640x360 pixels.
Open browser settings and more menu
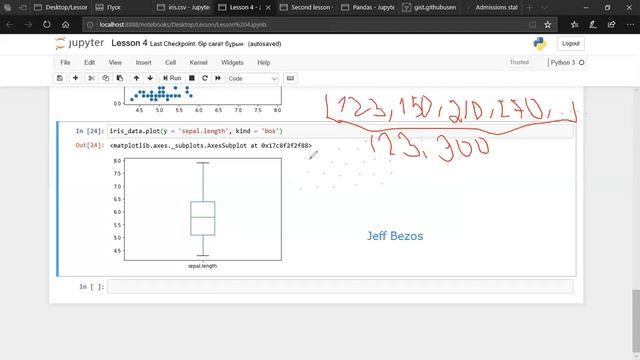pos(630,24)
